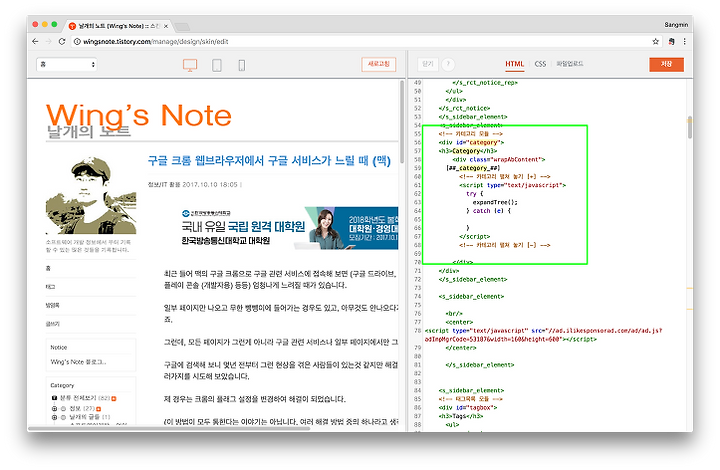Open the 구글 크롬 웹브라우저 post title
This screenshot has width=720, height=470.
[x=269, y=161]
